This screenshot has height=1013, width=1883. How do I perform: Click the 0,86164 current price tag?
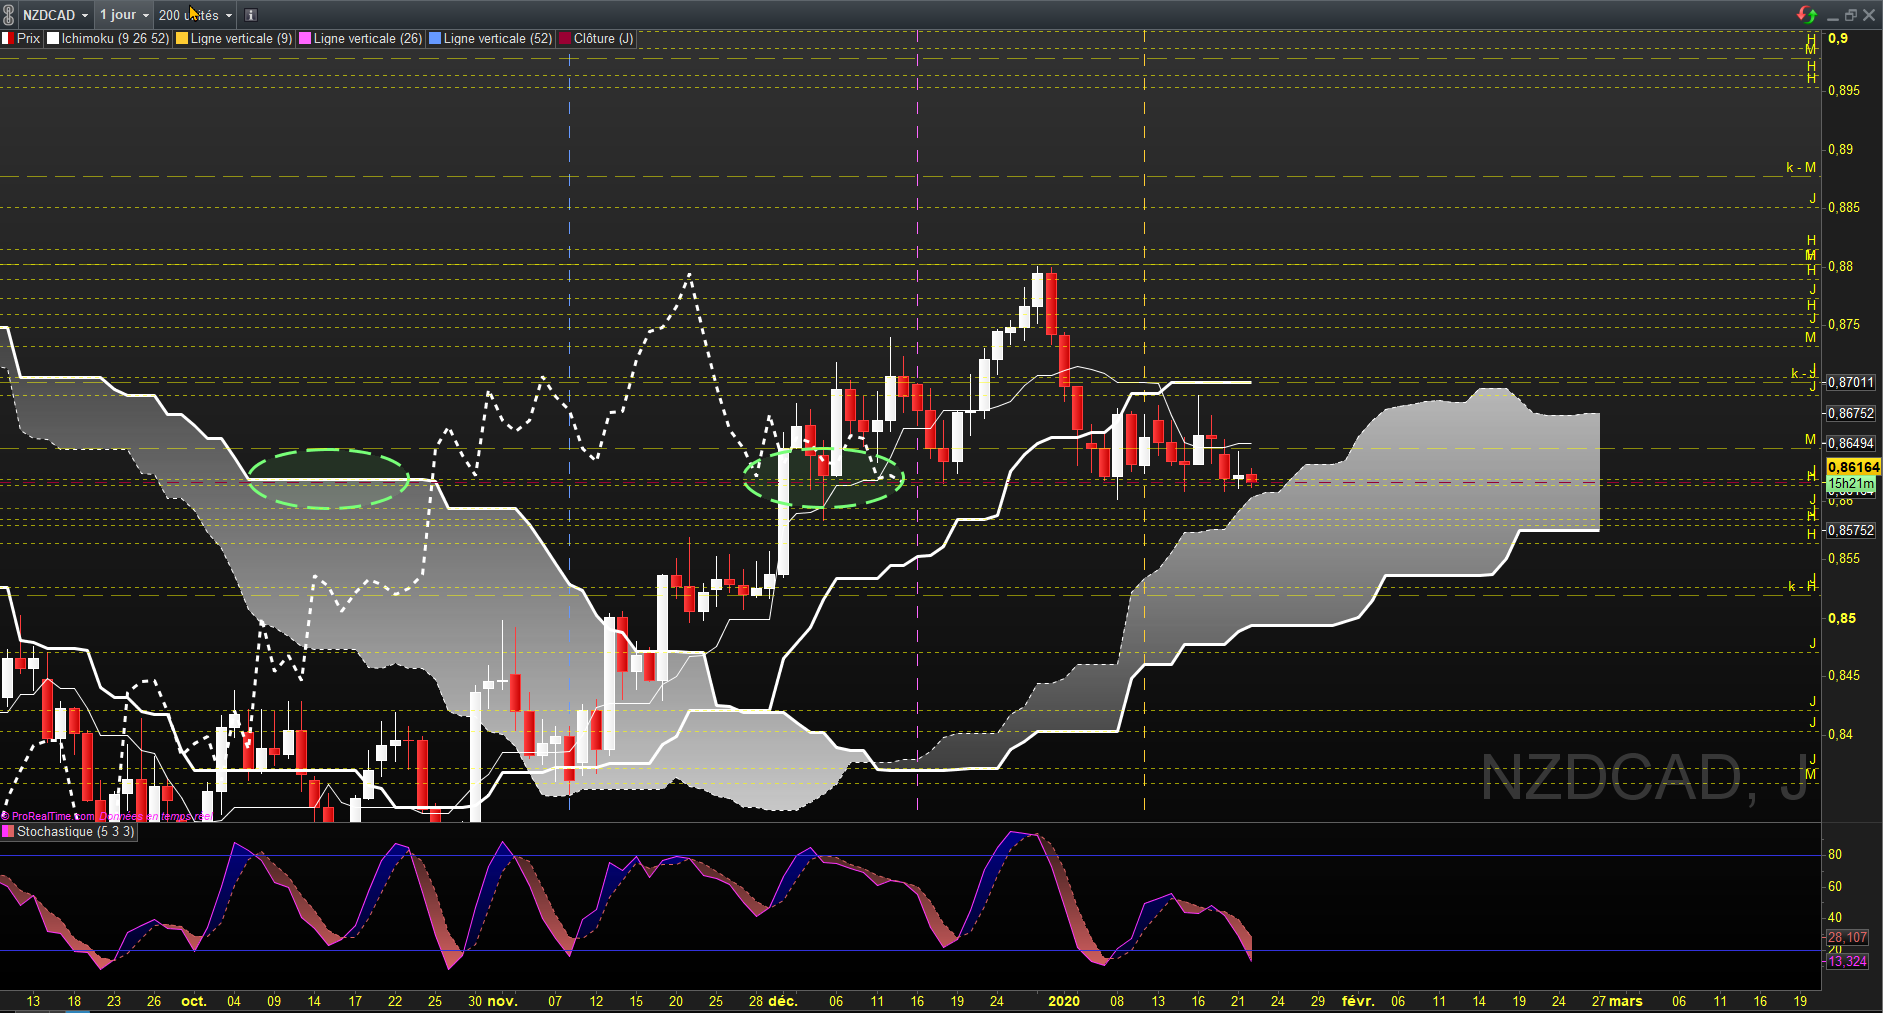tap(1853, 467)
